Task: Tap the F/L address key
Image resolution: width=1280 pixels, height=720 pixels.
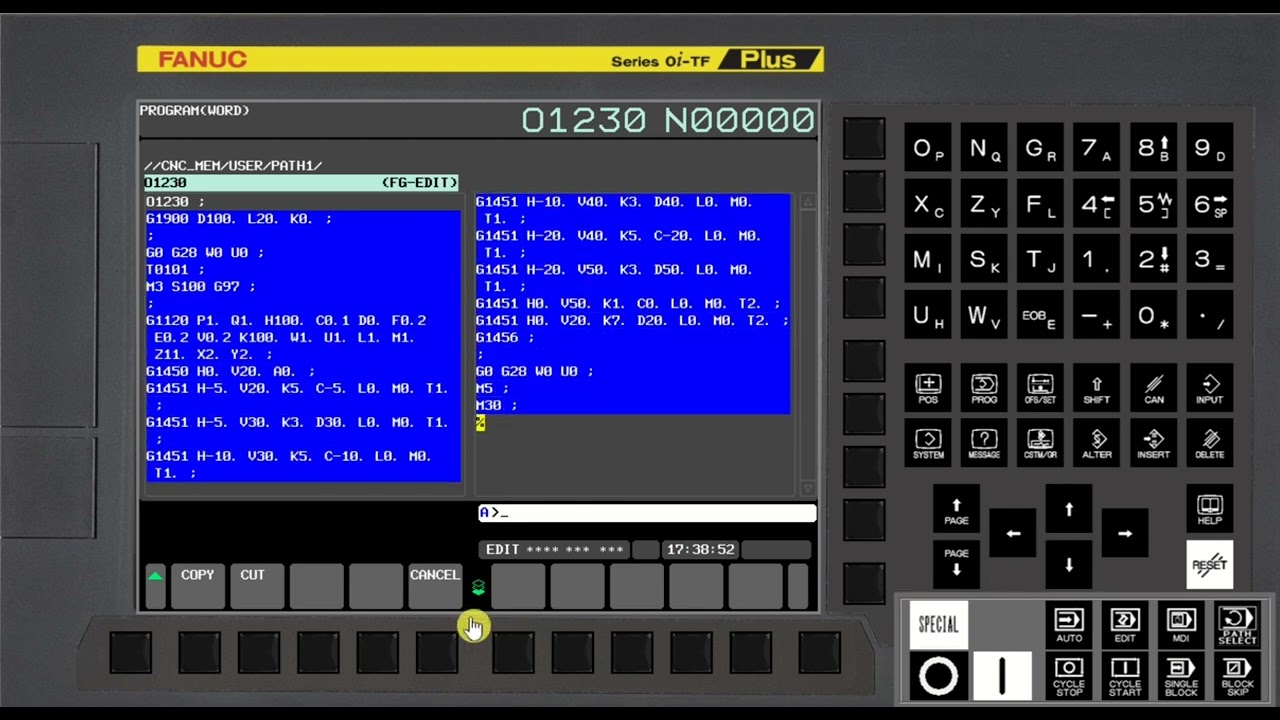Action: click(1040, 205)
